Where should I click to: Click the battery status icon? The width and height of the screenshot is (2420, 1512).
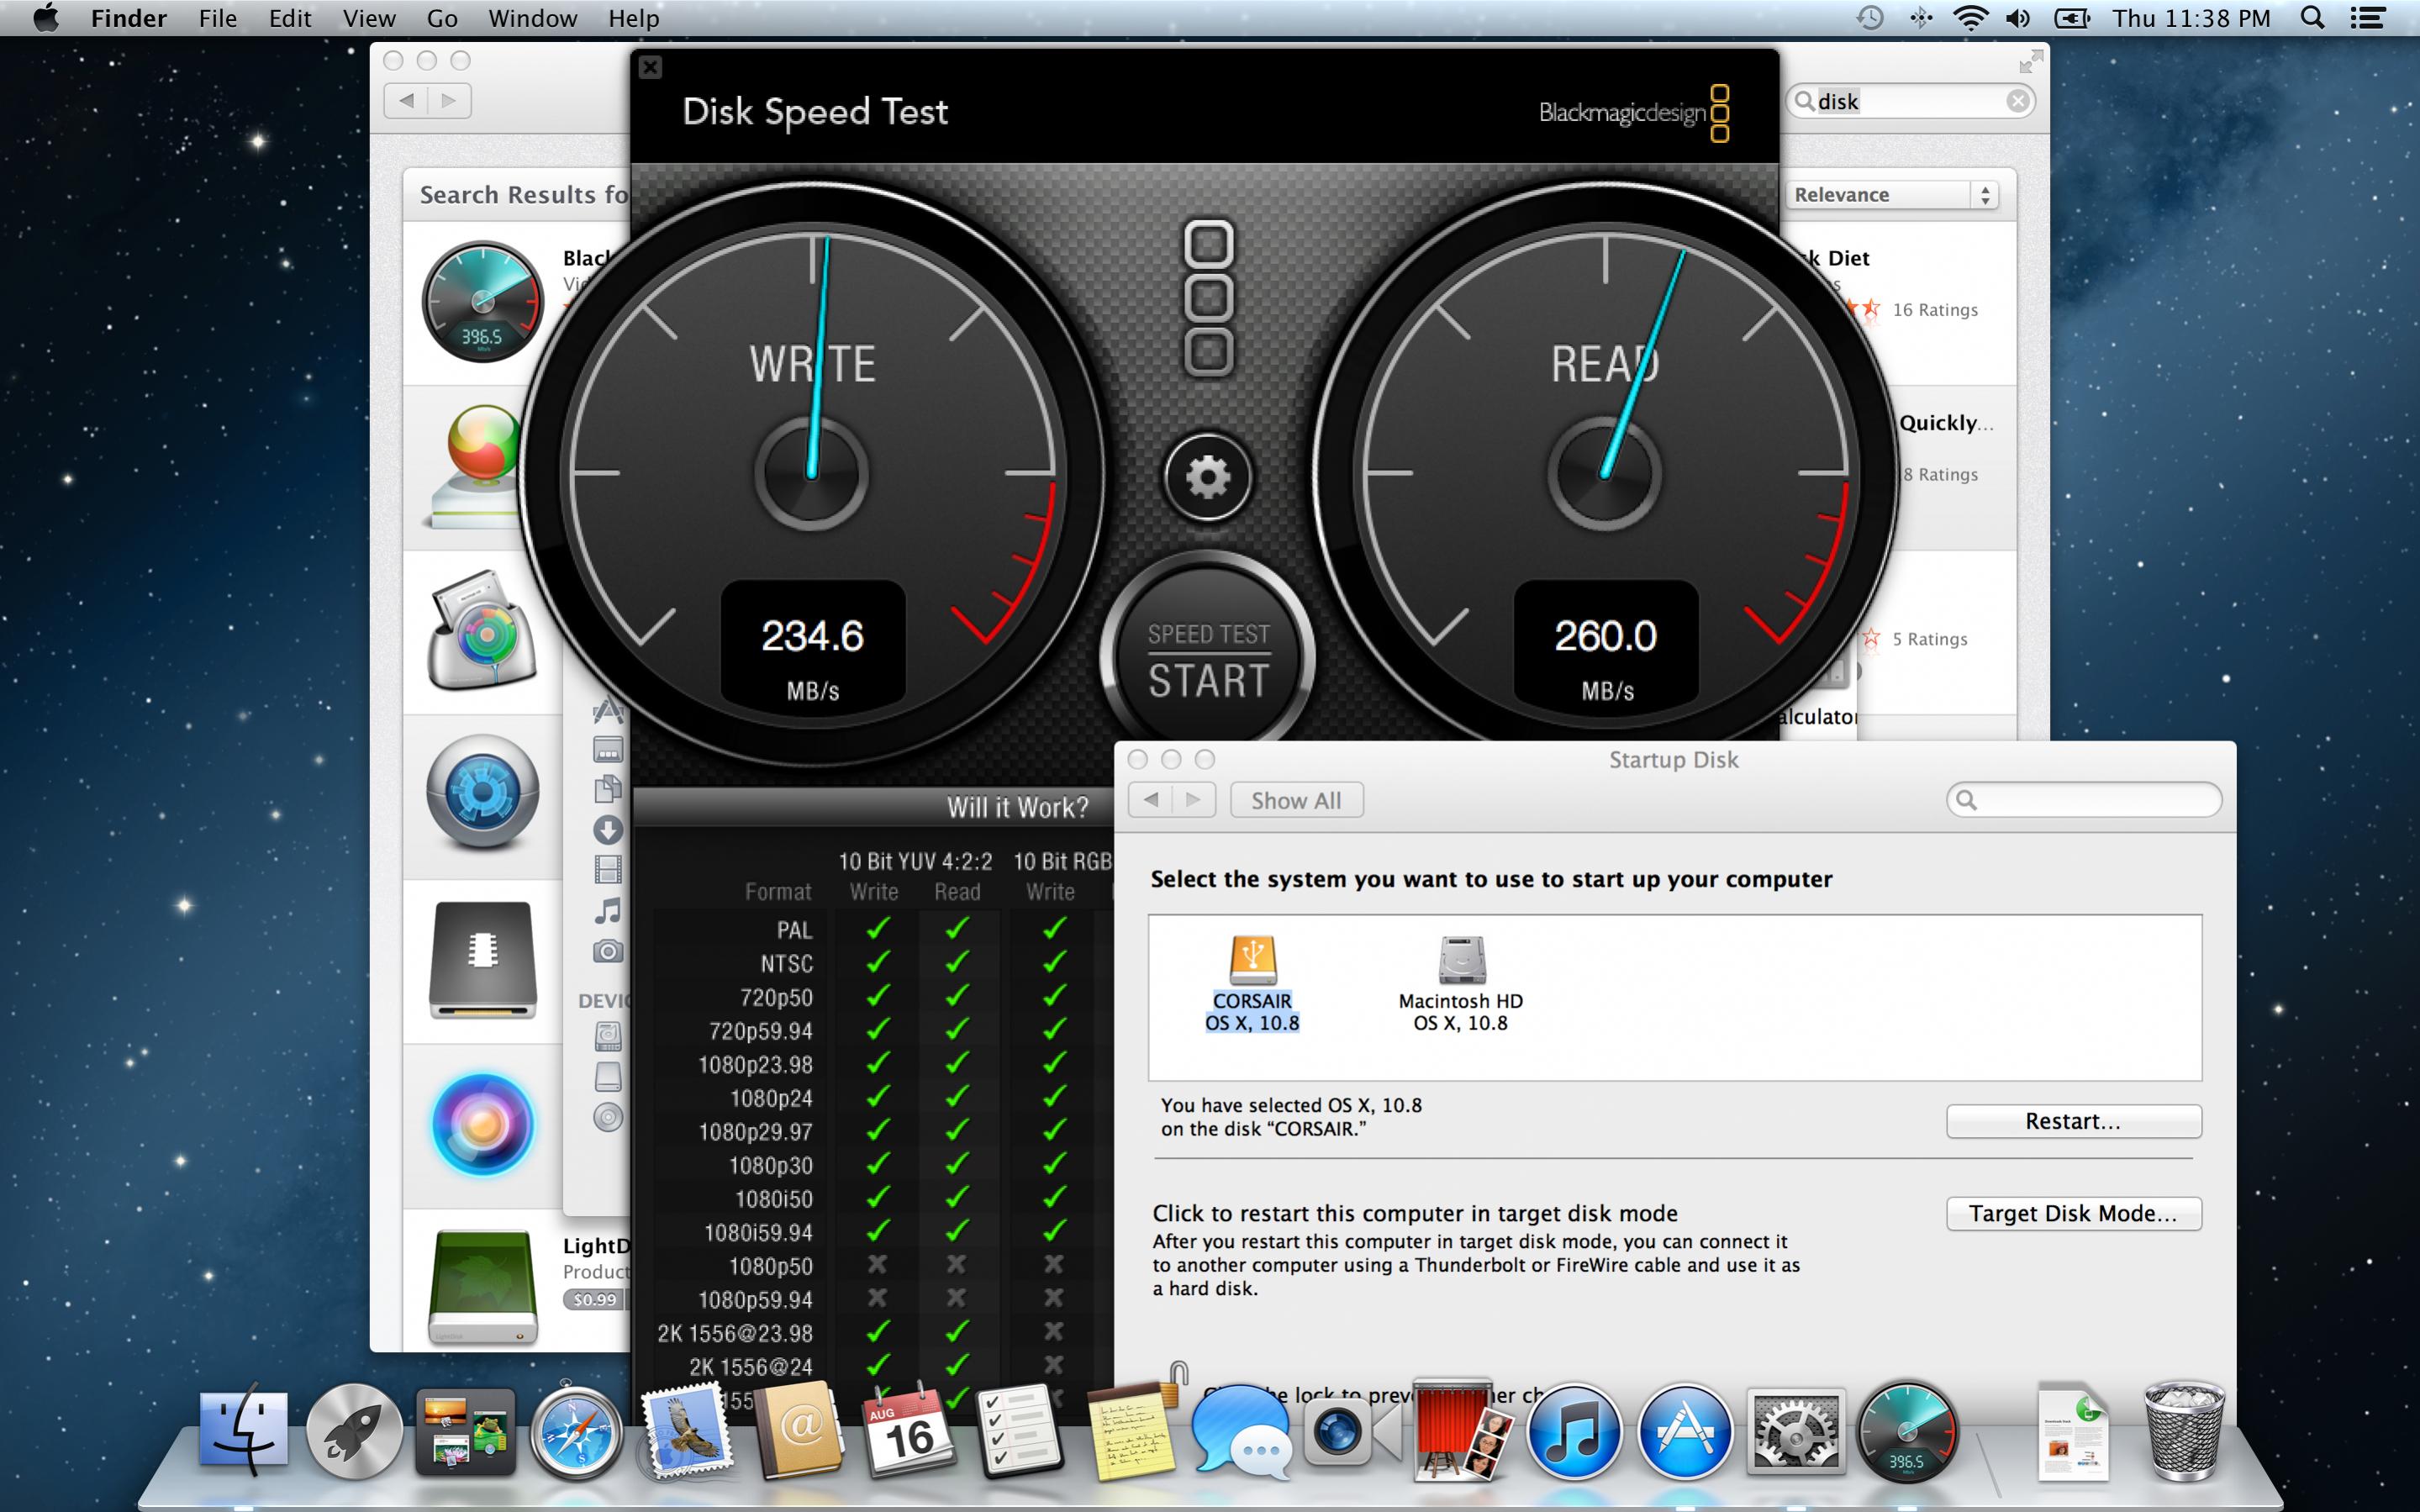pos(2072,18)
